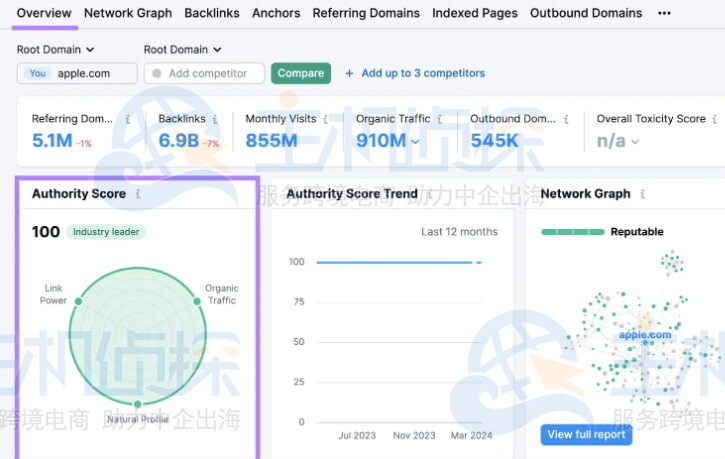Switch to the Backlinks tab
The height and width of the screenshot is (459, 725).
tap(212, 13)
